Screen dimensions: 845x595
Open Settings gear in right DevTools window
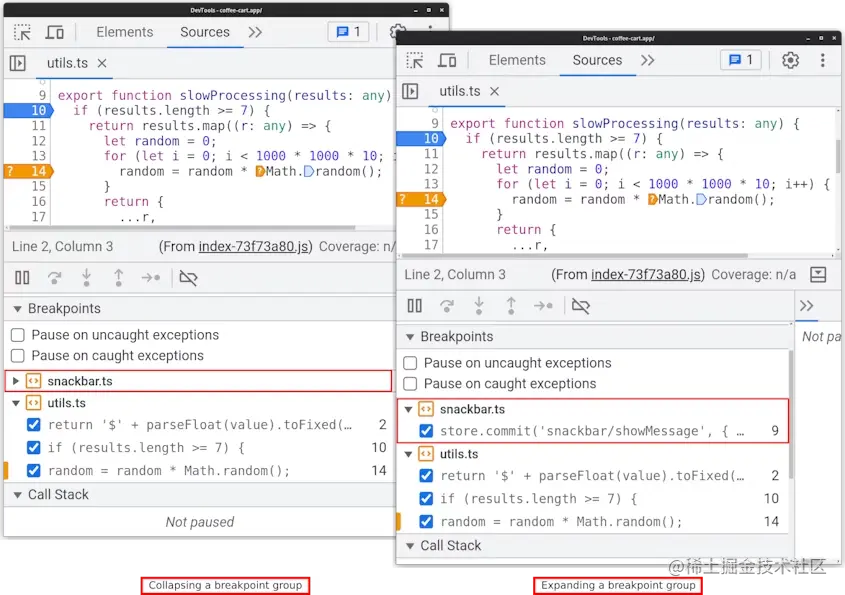coord(790,60)
